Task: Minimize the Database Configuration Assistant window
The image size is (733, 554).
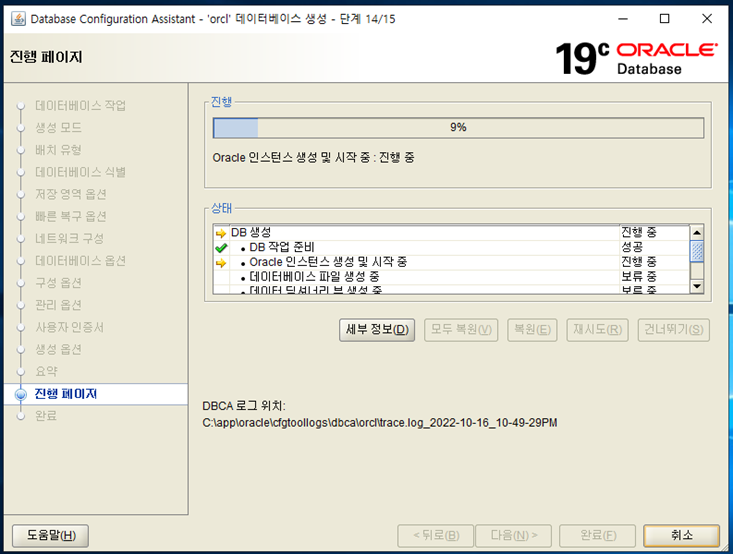Action: tap(623, 19)
